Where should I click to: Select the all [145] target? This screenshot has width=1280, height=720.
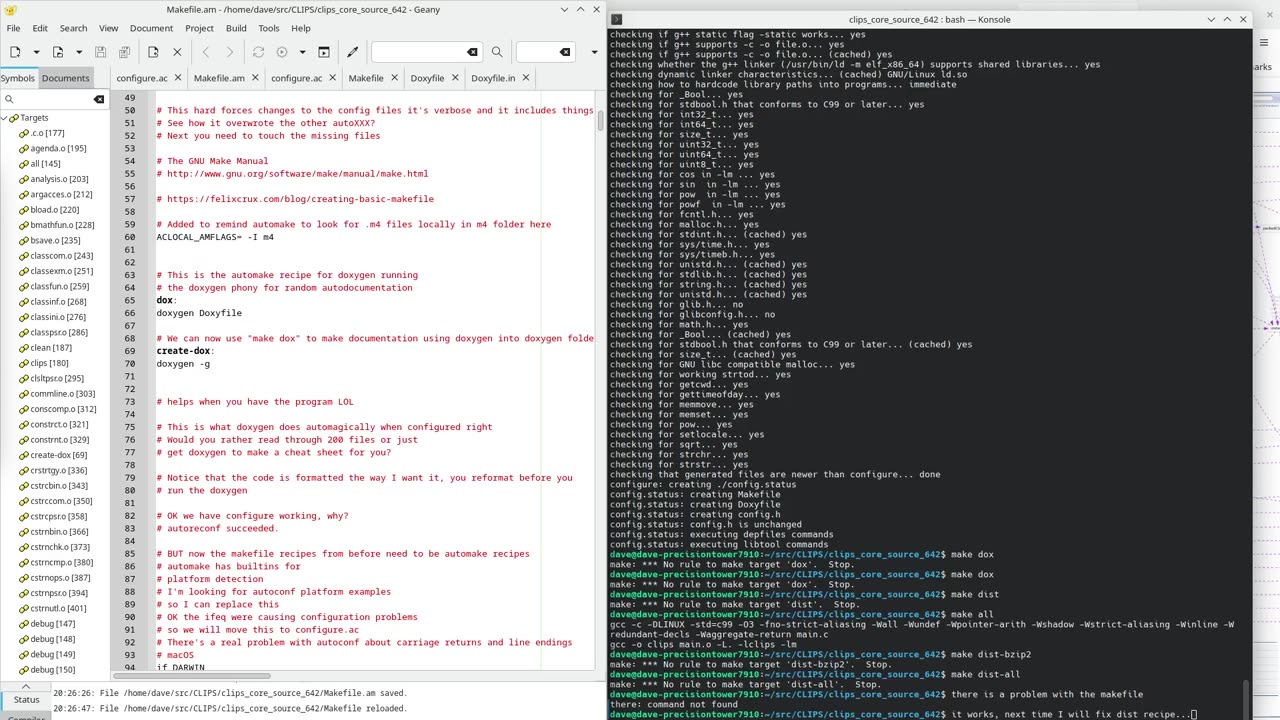tap(45, 164)
